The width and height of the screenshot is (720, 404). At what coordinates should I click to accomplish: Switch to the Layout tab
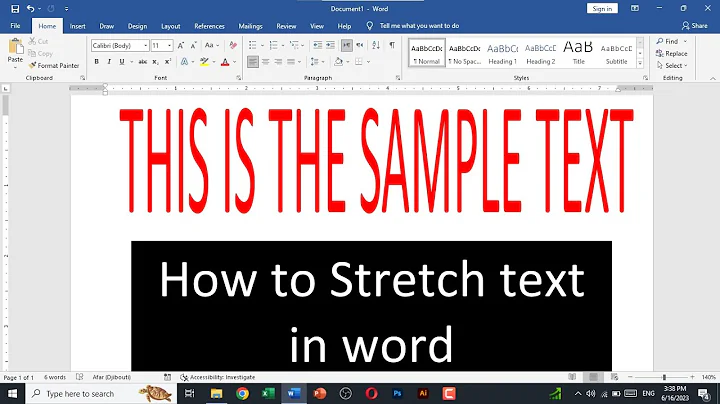pyautogui.click(x=170, y=26)
